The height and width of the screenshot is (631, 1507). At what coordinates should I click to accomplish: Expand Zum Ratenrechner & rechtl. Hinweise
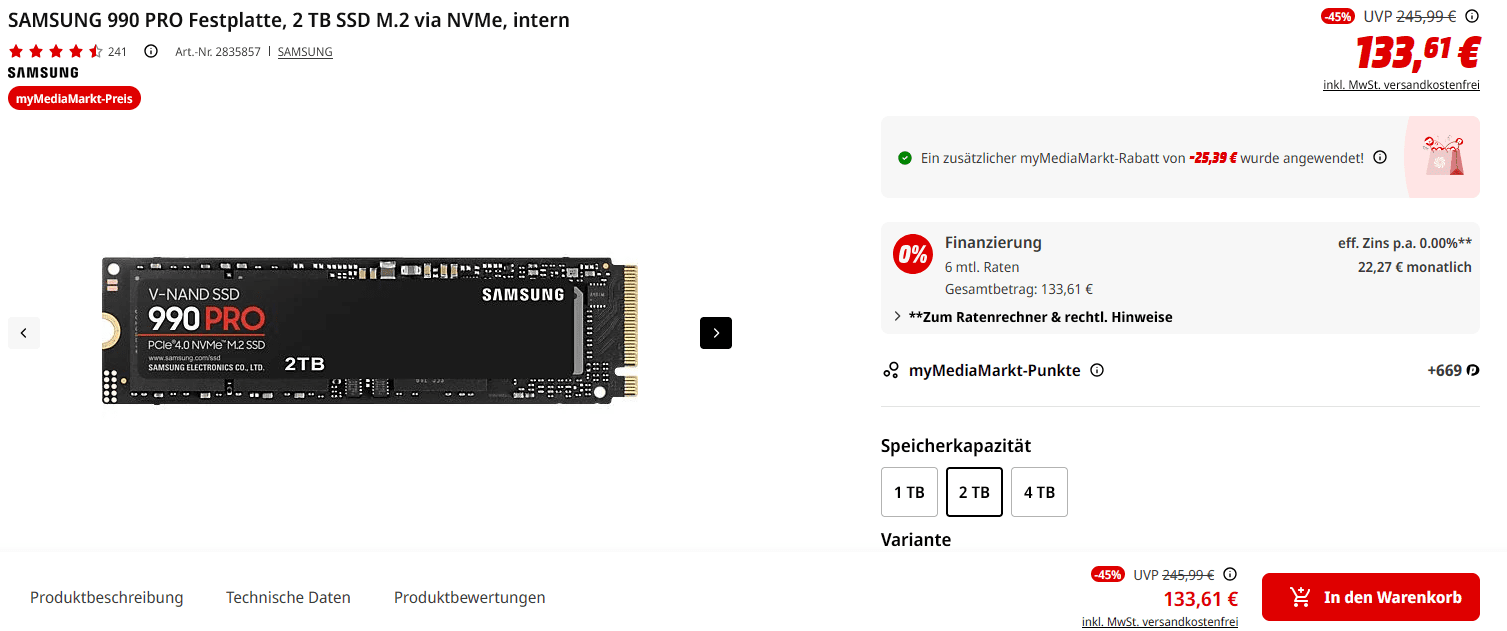pos(1033,317)
